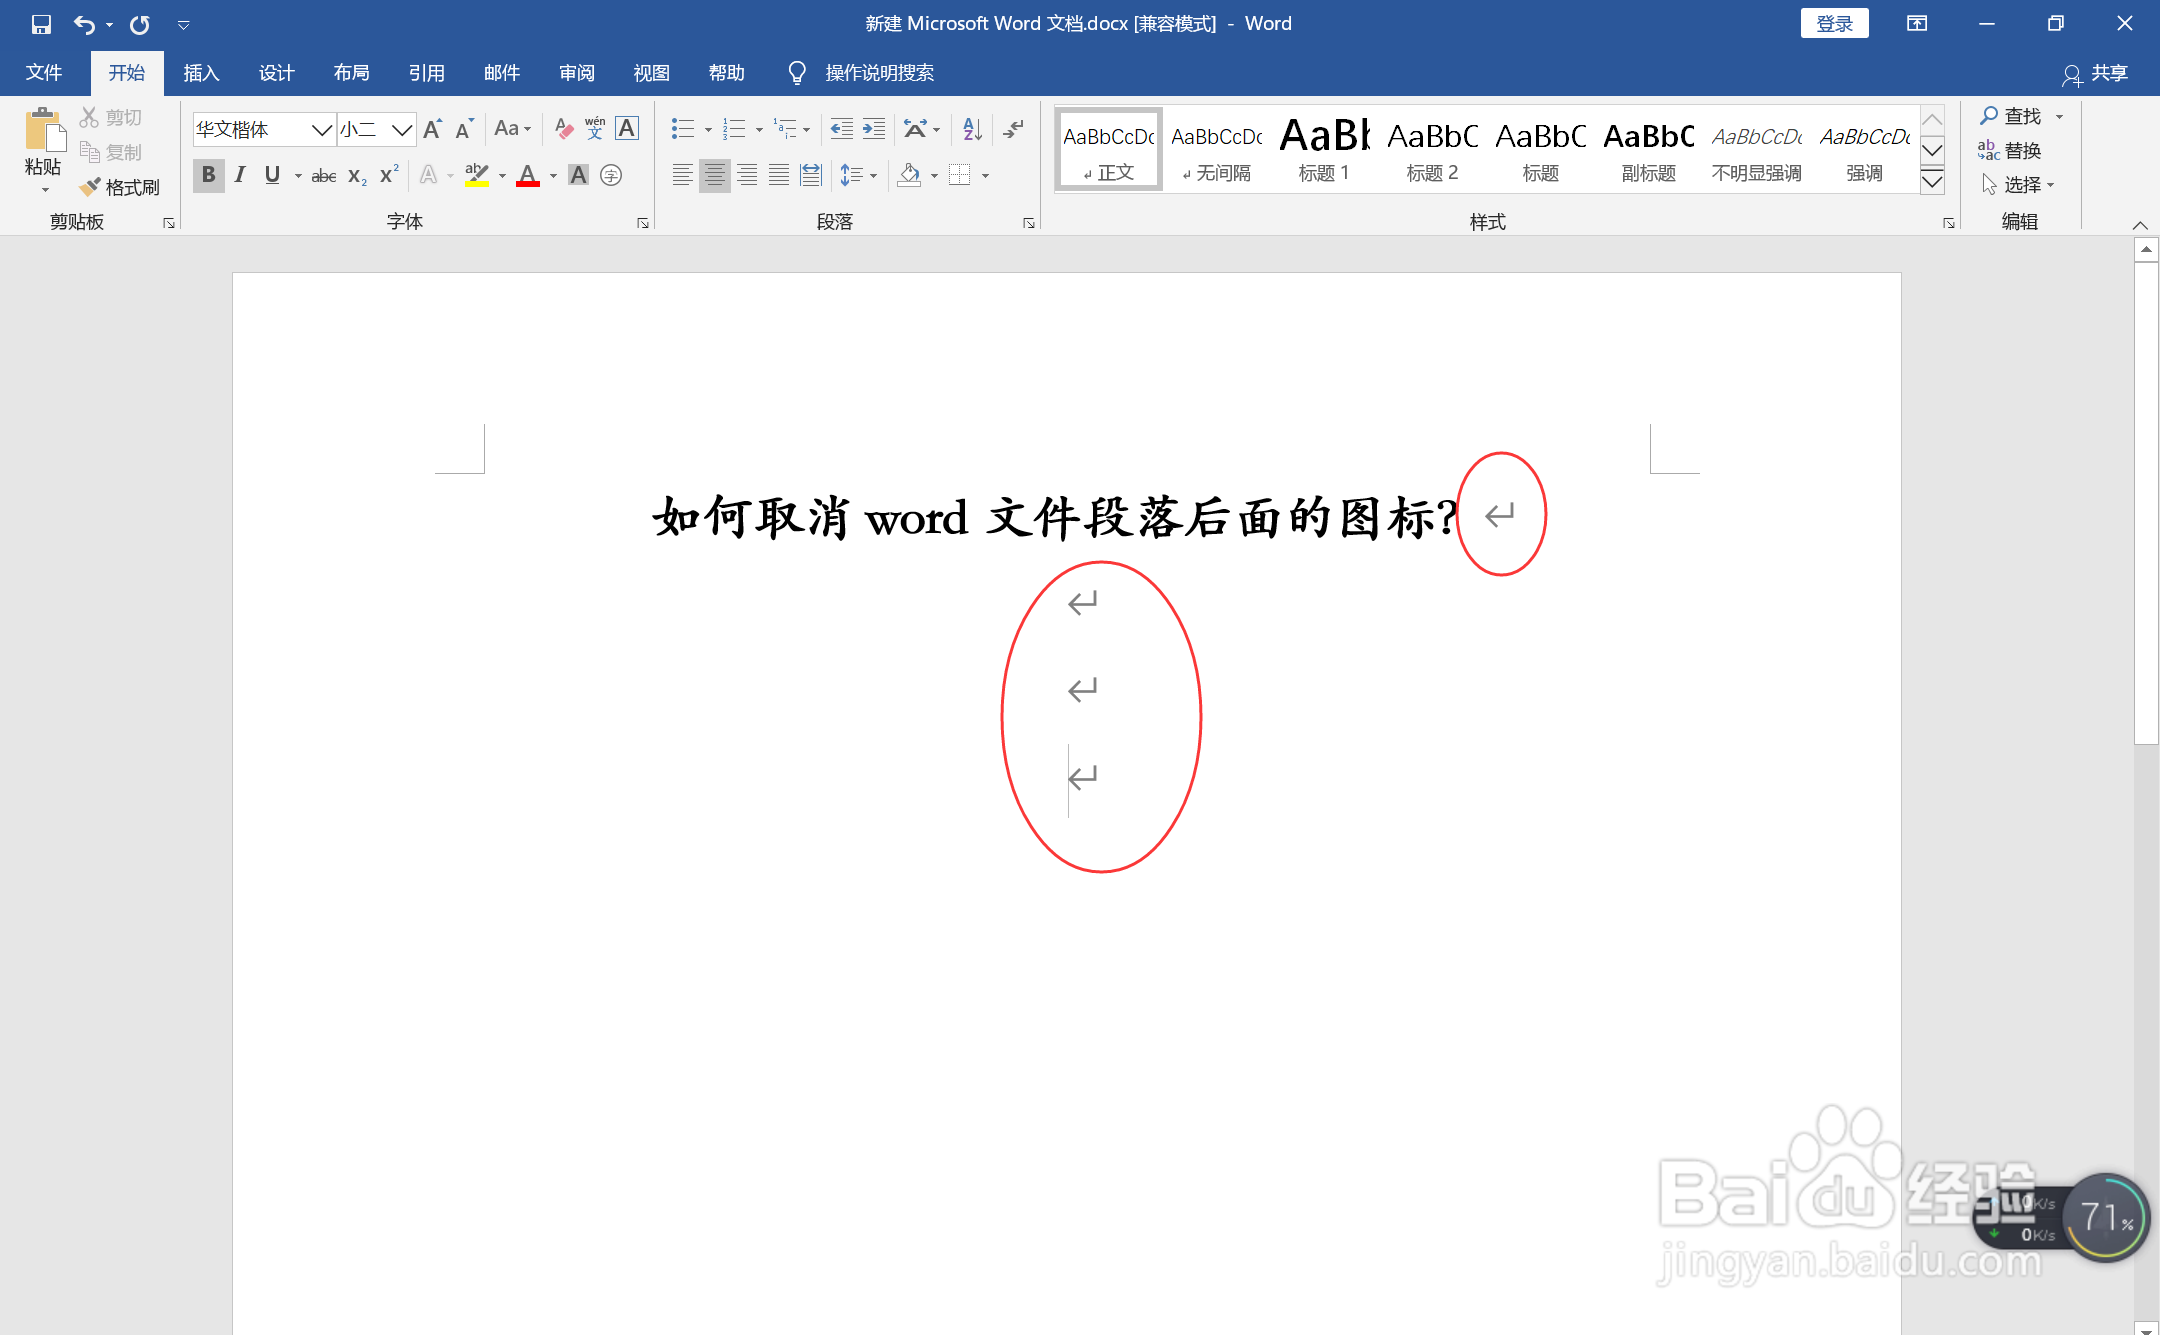Toggle center alignment

715,176
